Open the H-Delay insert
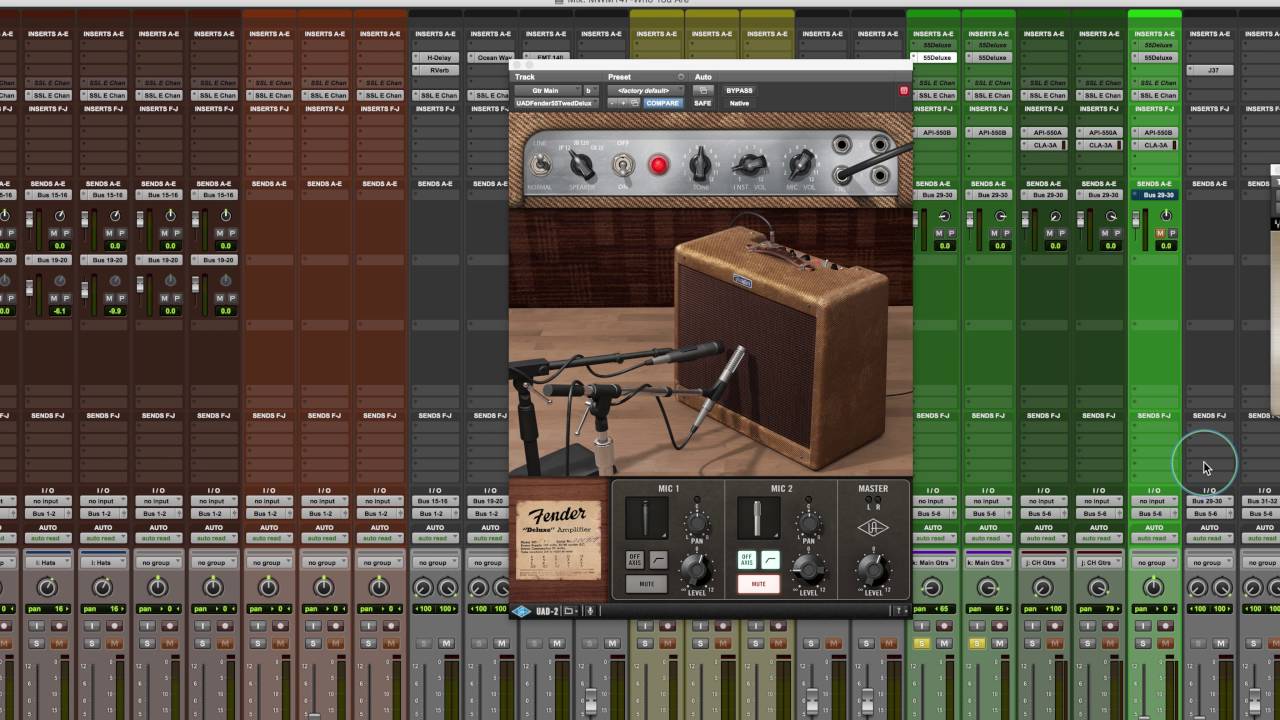 coord(438,58)
